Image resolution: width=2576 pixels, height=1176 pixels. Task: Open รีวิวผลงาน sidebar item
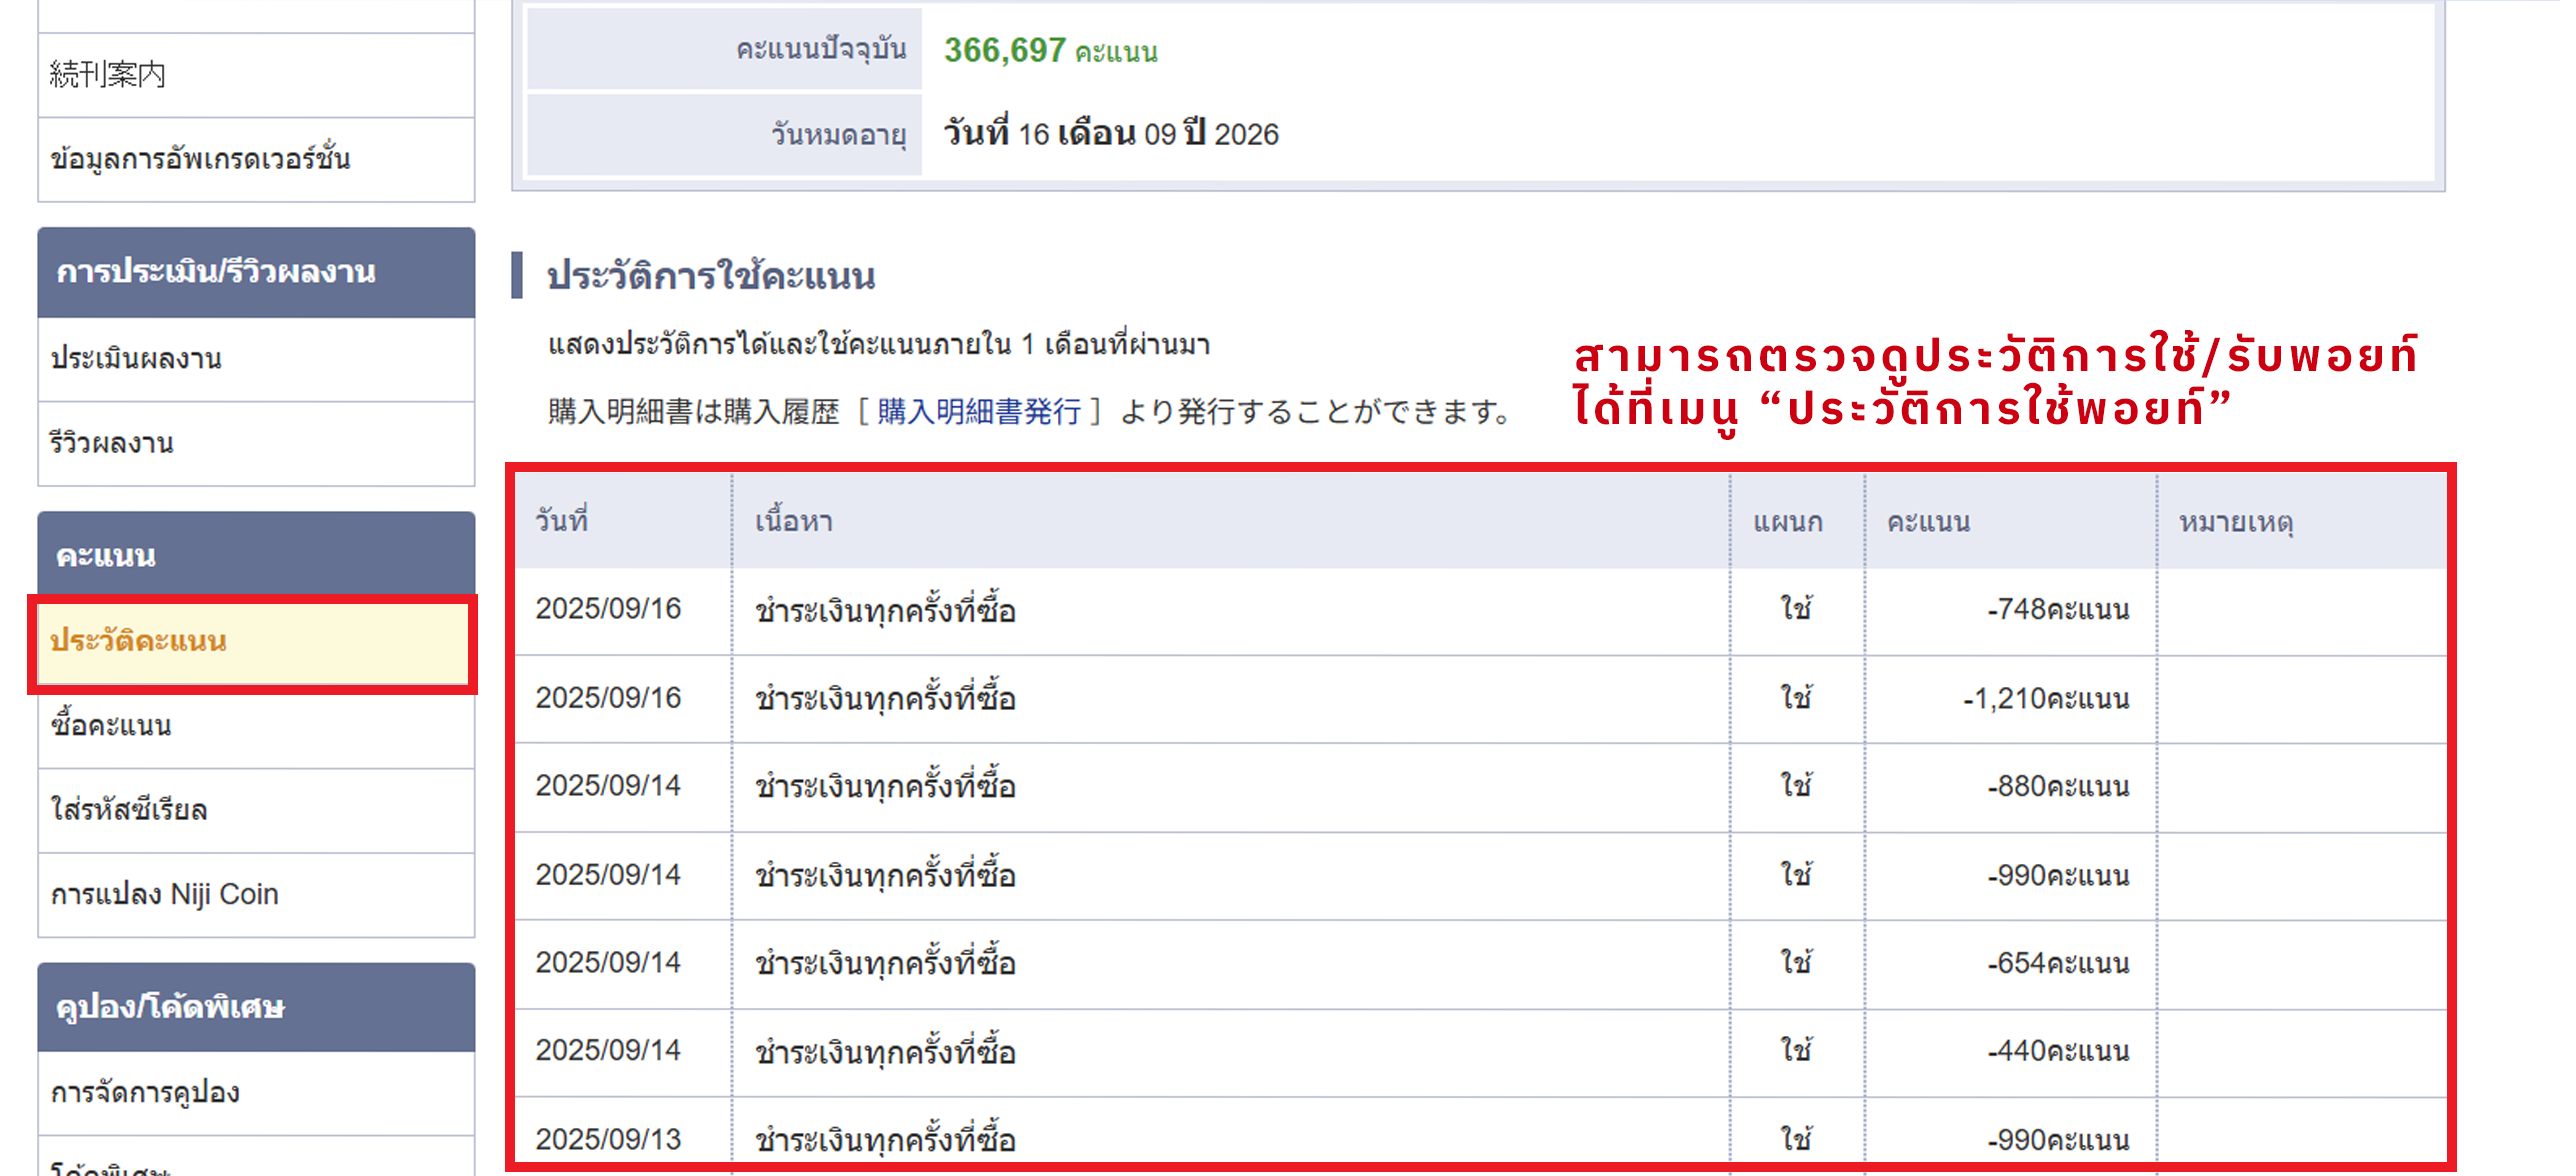pyautogui.click(x=112, y=443)
